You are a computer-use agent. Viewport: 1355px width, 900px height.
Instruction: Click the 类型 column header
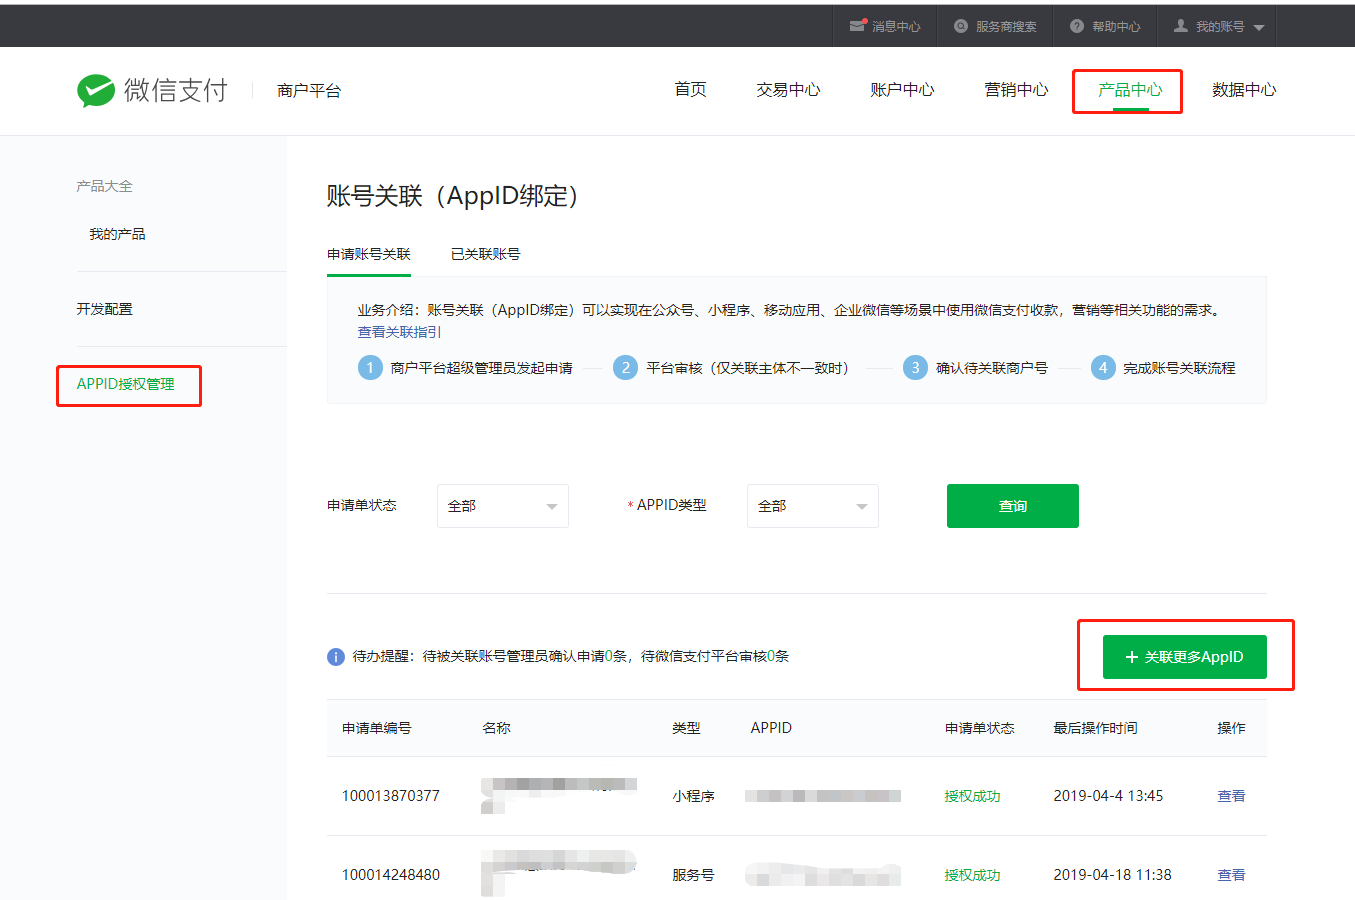pyautogui.click(x=686, y=728)
